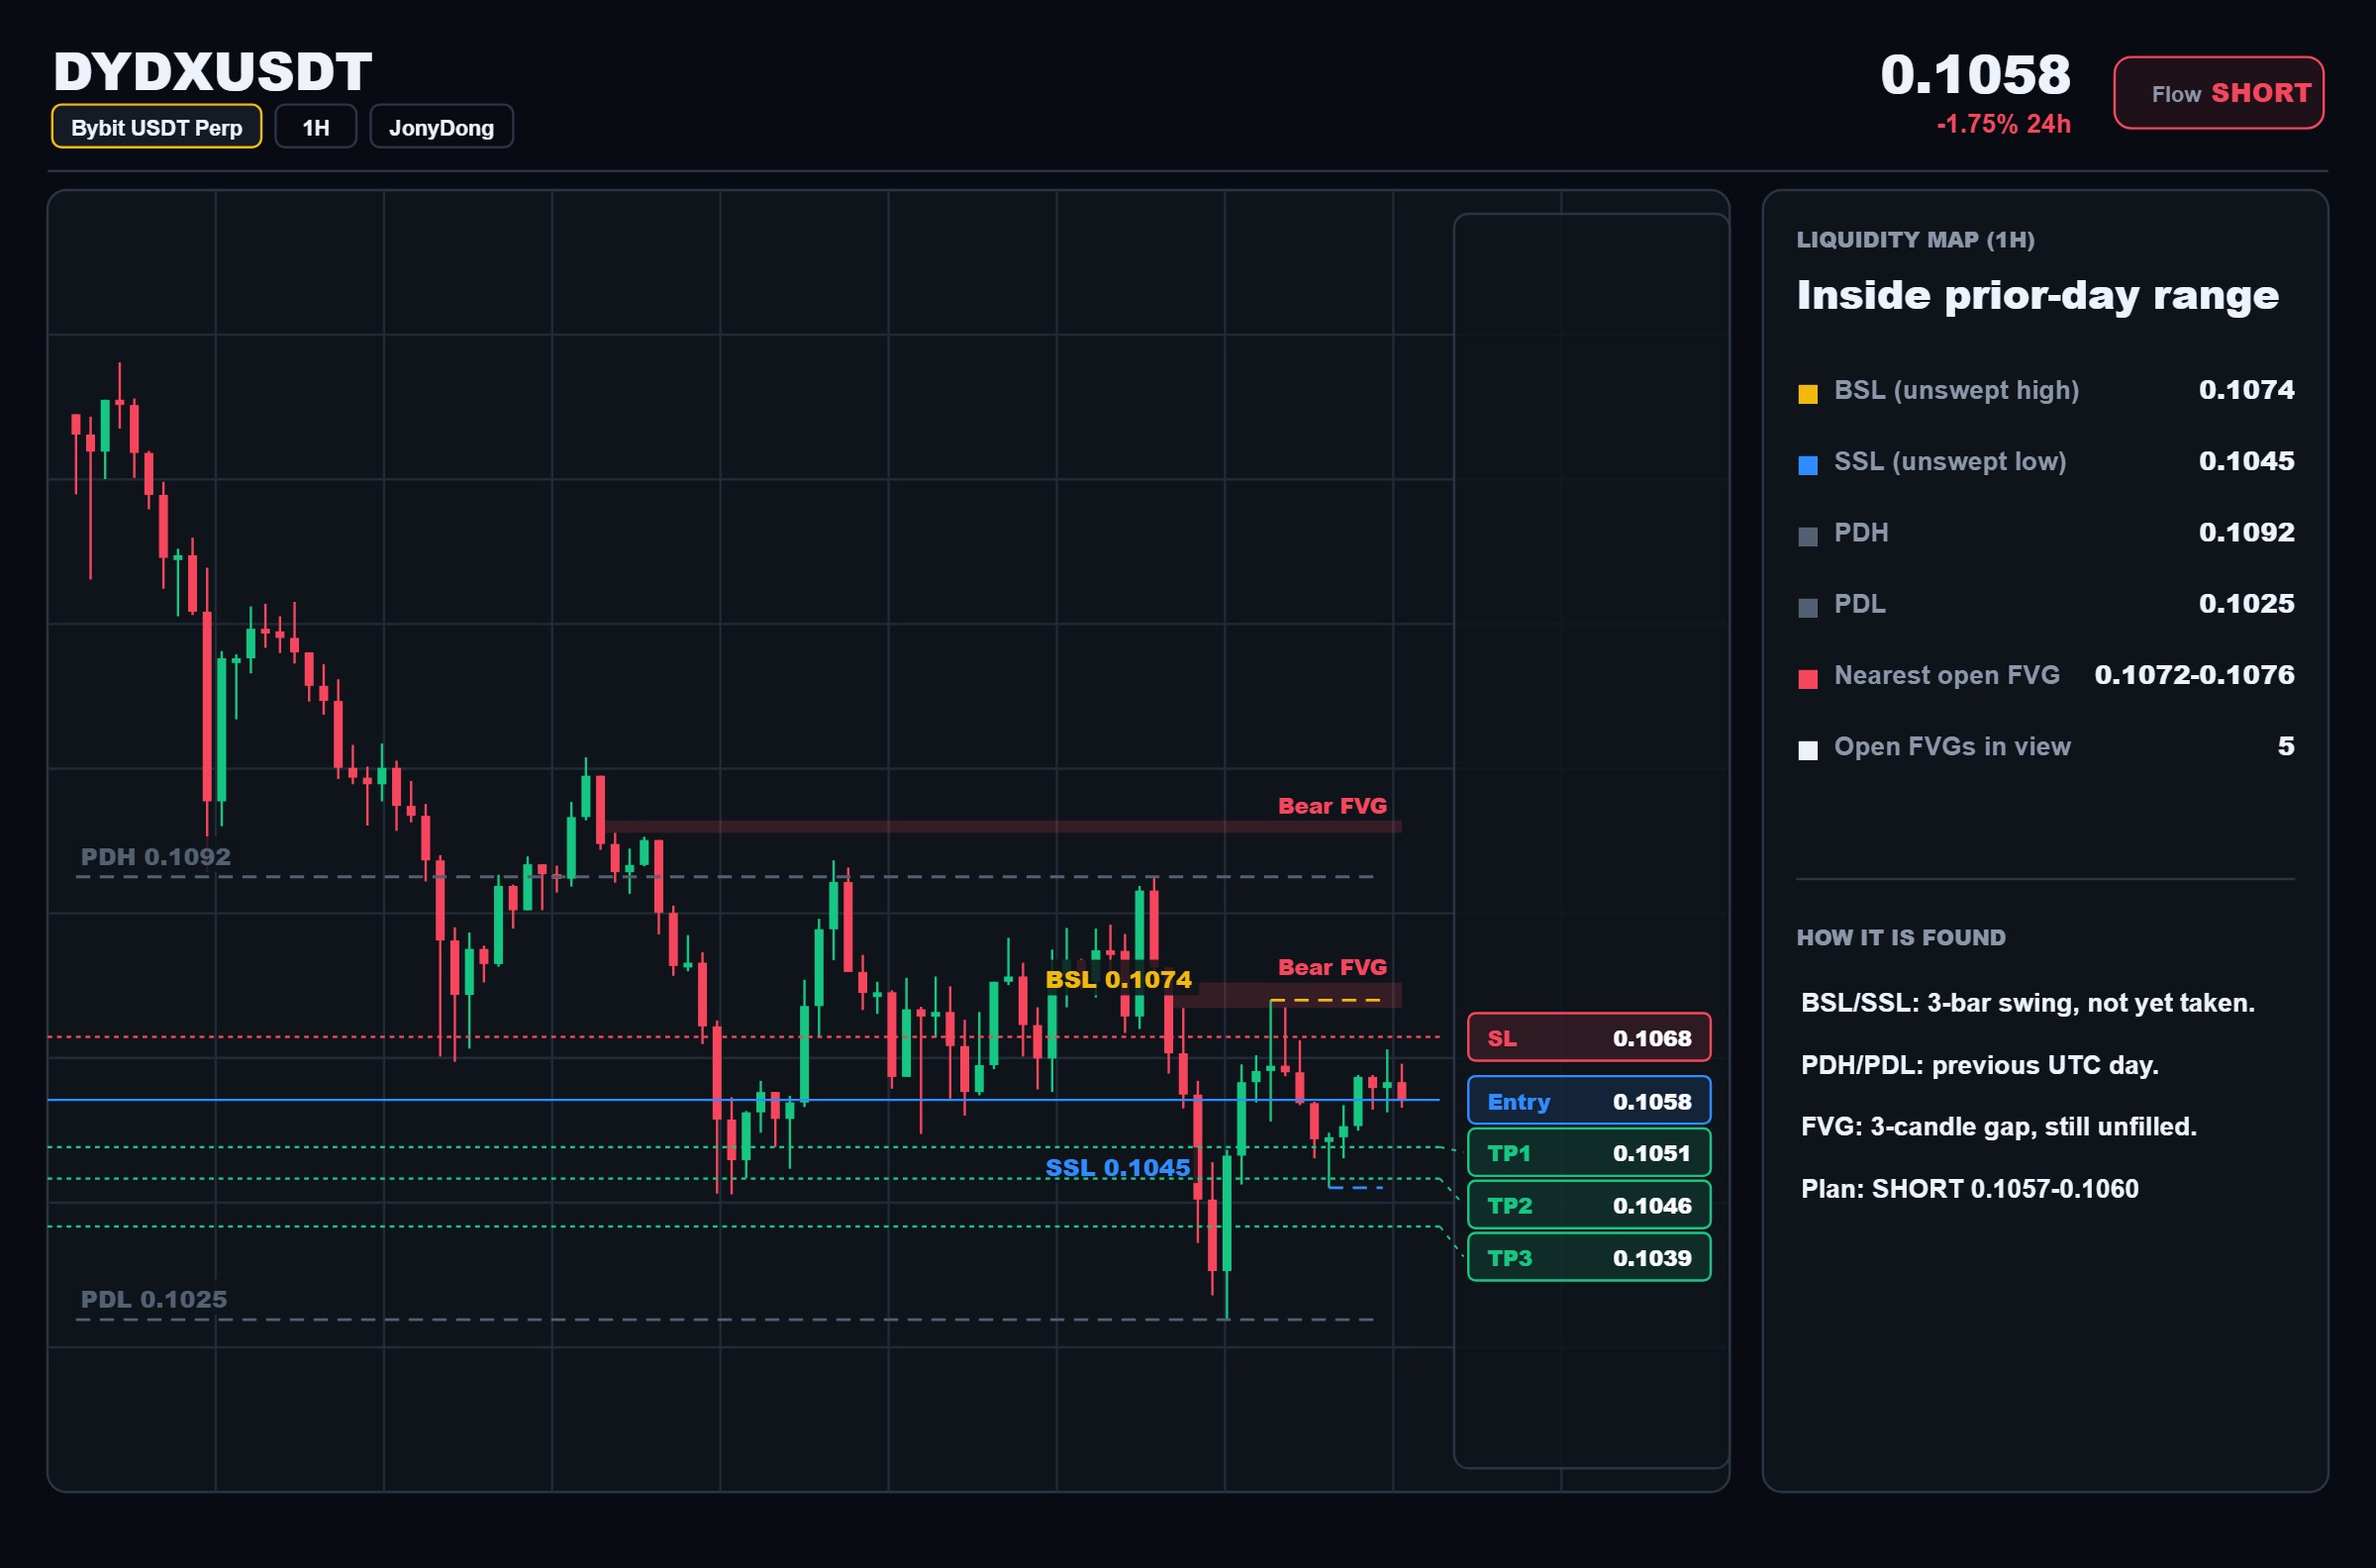Click the gray PDL legend swatch
The width and height of the screenshot is (2376, 1568).
(x=1808, y=608)
